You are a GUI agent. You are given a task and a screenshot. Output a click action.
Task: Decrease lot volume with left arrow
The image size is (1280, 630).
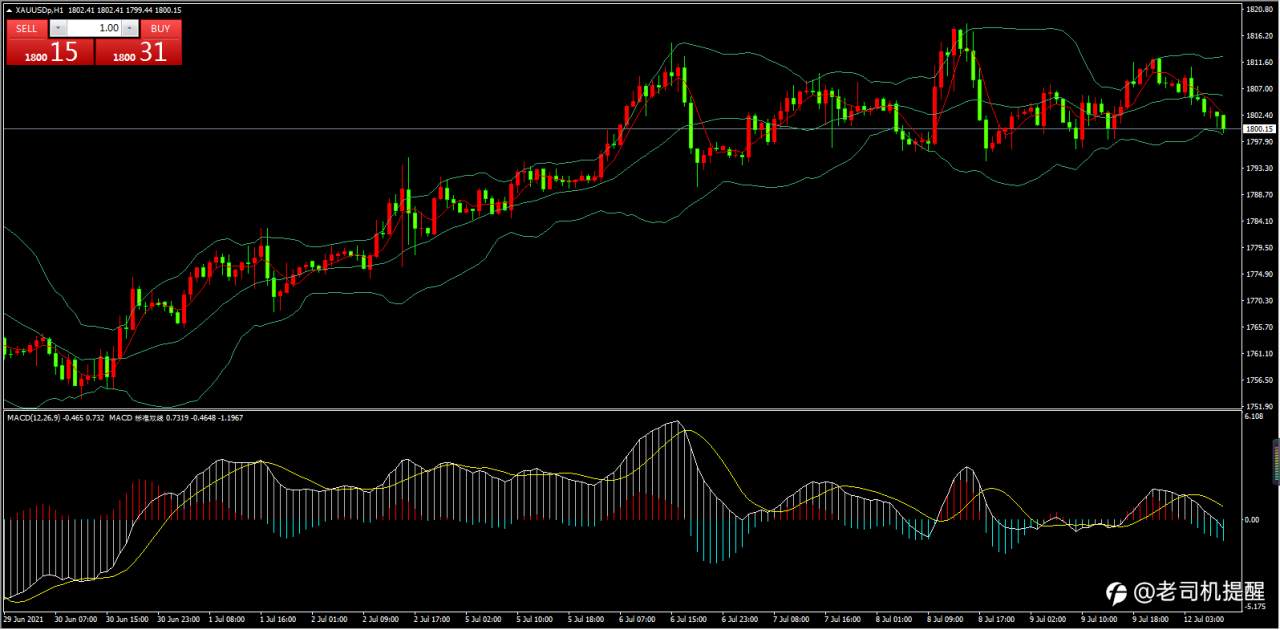click(58, 29)
